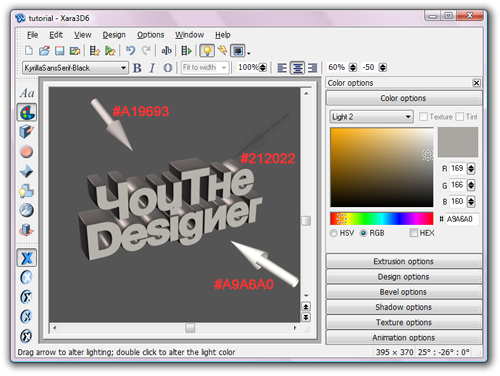Open the Window menu
Screen dimensions: 500x376
point(189,35)
